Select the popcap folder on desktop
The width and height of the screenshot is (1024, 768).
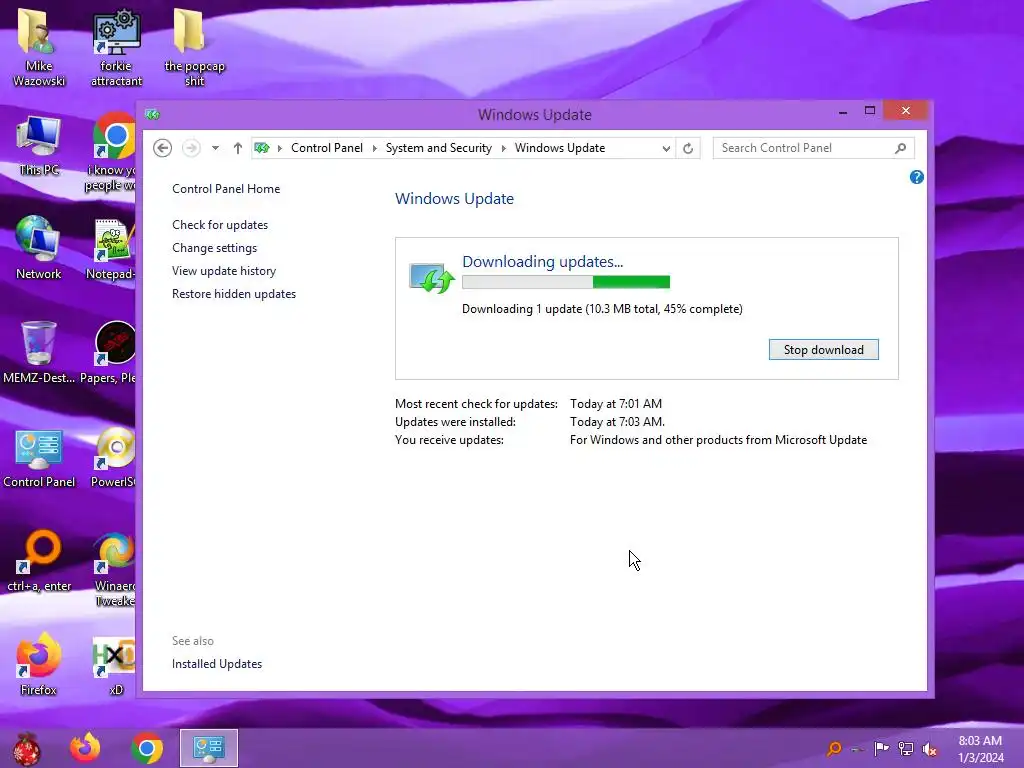(194, 47)
